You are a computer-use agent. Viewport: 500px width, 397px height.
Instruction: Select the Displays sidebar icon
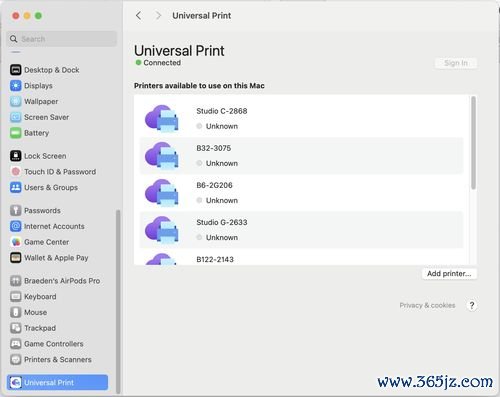[x=16, y=86]
